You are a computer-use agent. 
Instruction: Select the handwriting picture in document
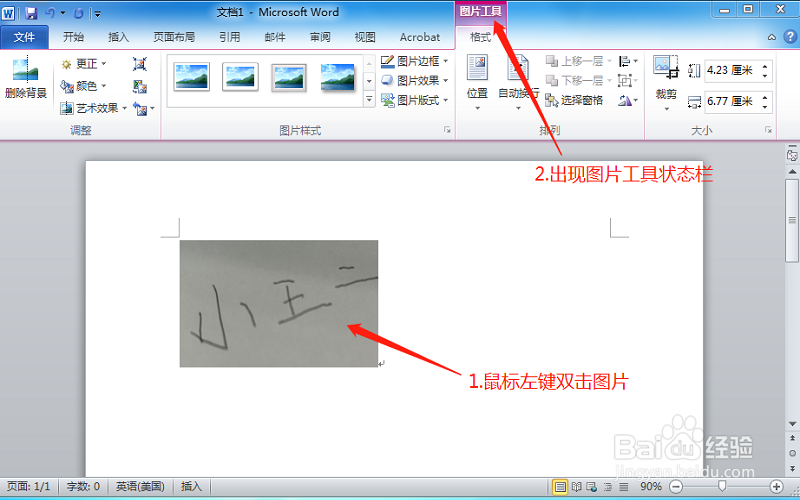pos(279,303)
